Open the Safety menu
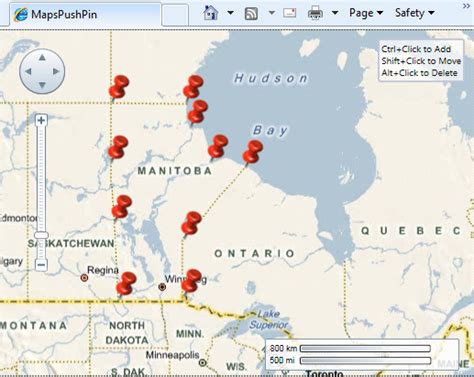474x377 pixels. [x=415, y=13]
